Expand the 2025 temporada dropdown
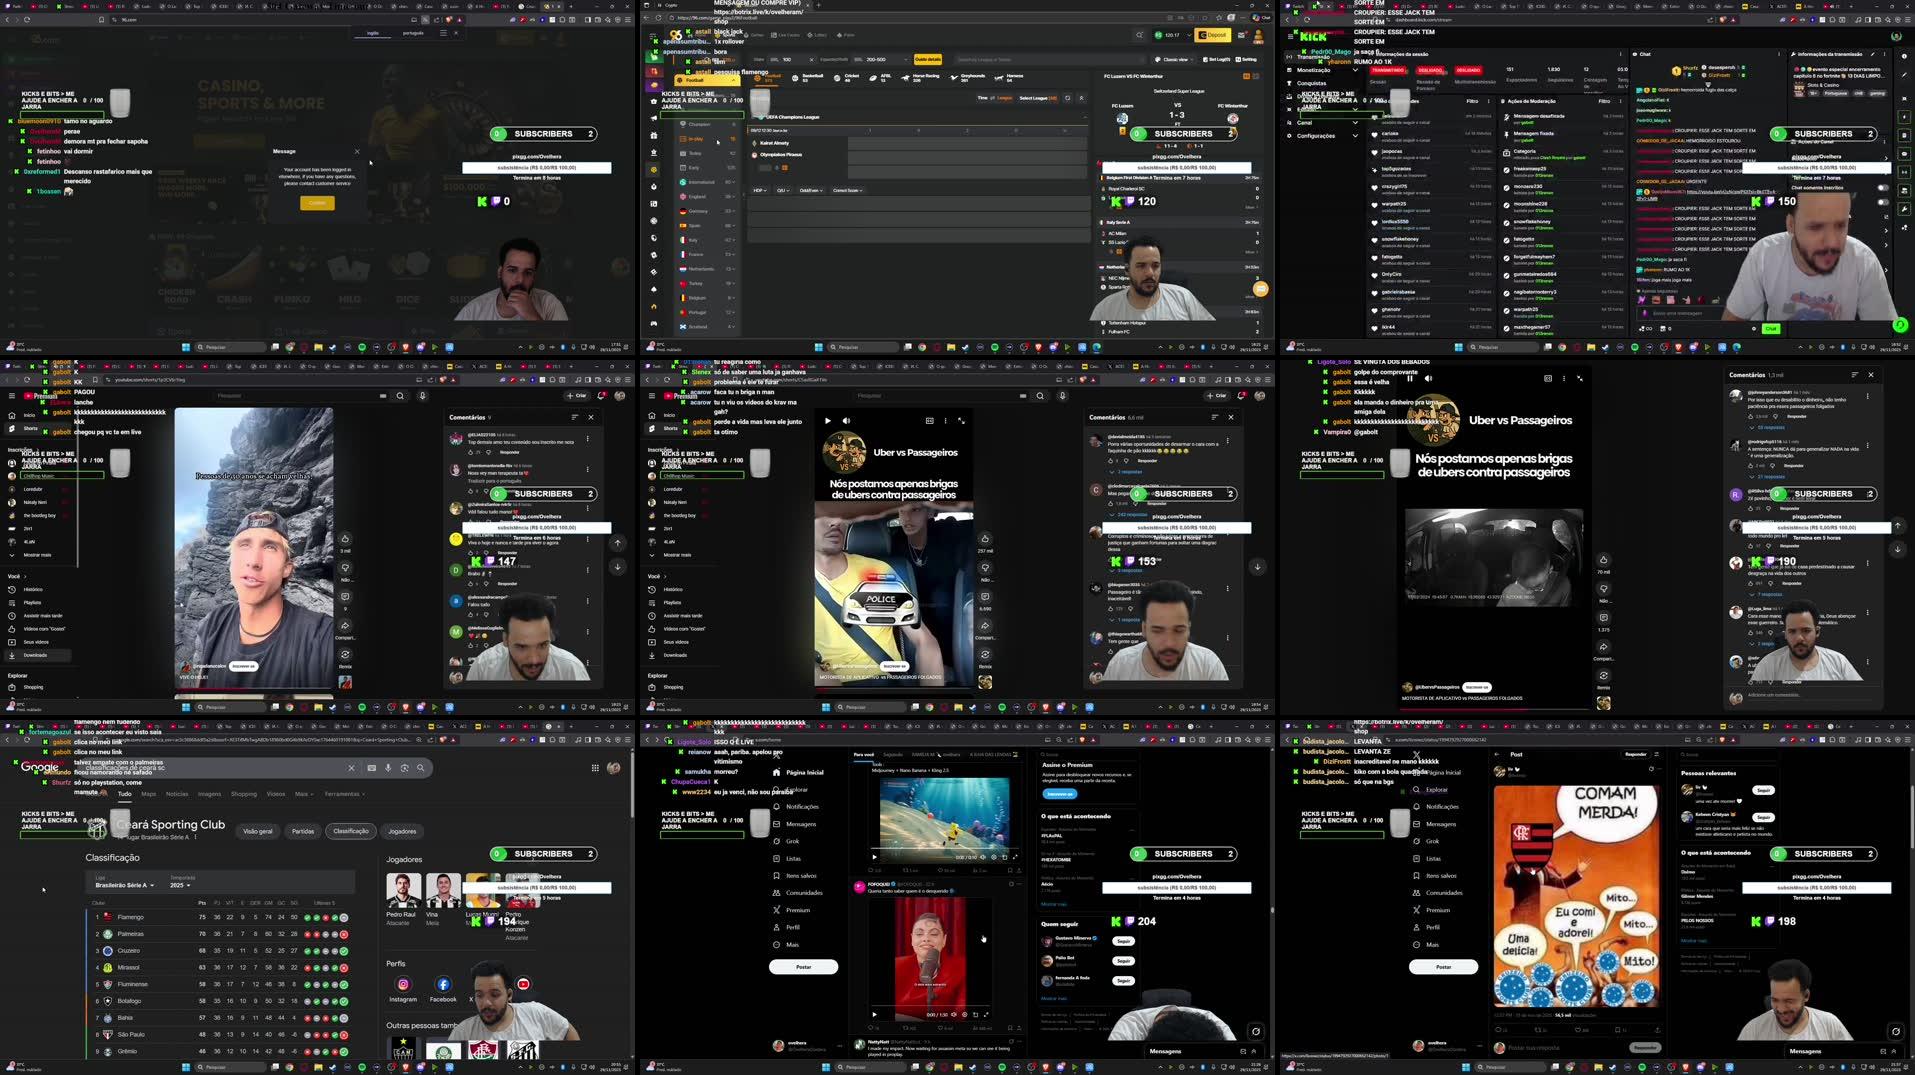 pos(178,884)
